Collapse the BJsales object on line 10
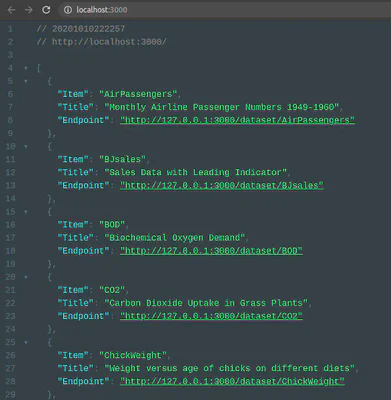391x400 pixels. (x=26, y=147)
